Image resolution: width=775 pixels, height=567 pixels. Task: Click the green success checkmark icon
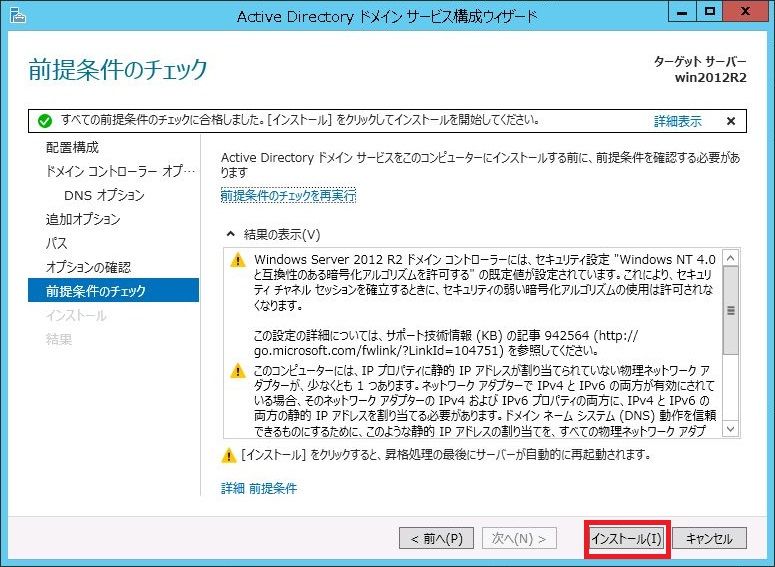coord(45,121)
